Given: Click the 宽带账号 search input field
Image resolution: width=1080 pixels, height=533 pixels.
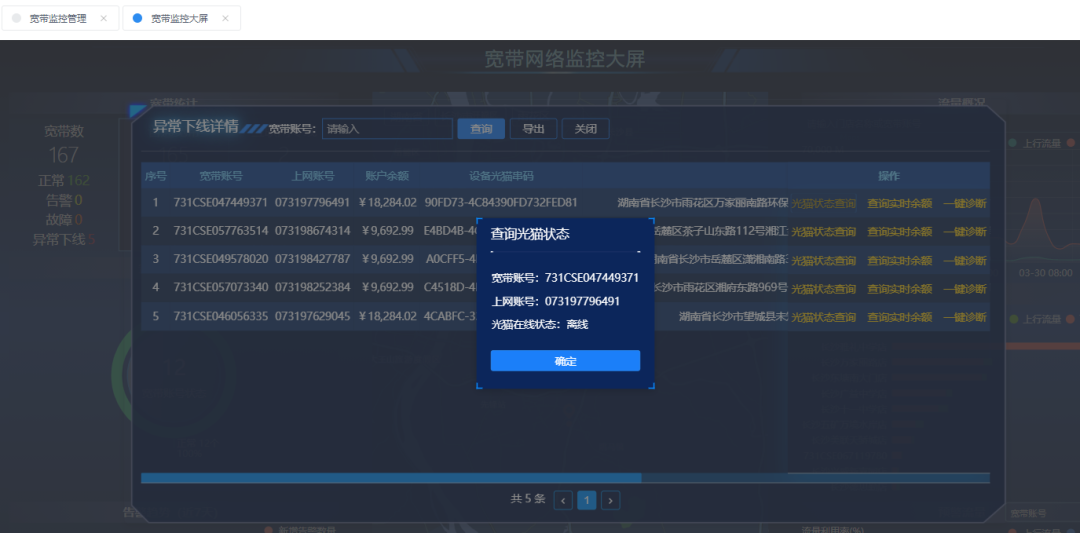Looking at the screenshot, I should coord(387,129).
